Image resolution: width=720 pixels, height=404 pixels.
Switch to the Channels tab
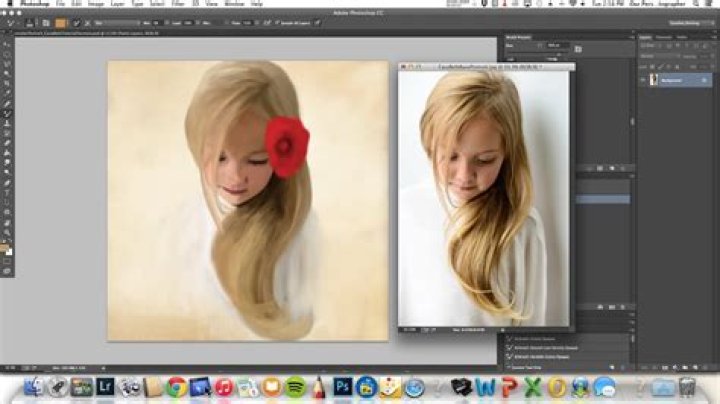[x=664, y=37]
